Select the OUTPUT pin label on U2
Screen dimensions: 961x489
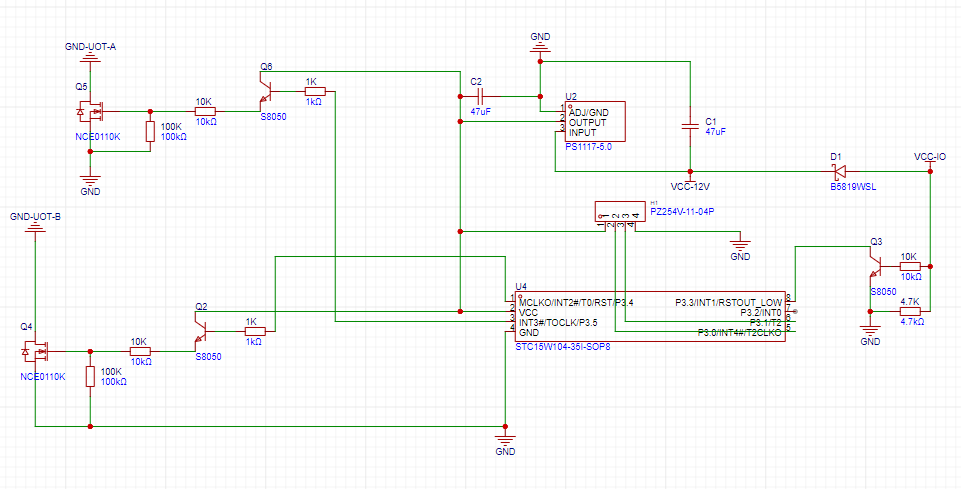coord(587,123)
